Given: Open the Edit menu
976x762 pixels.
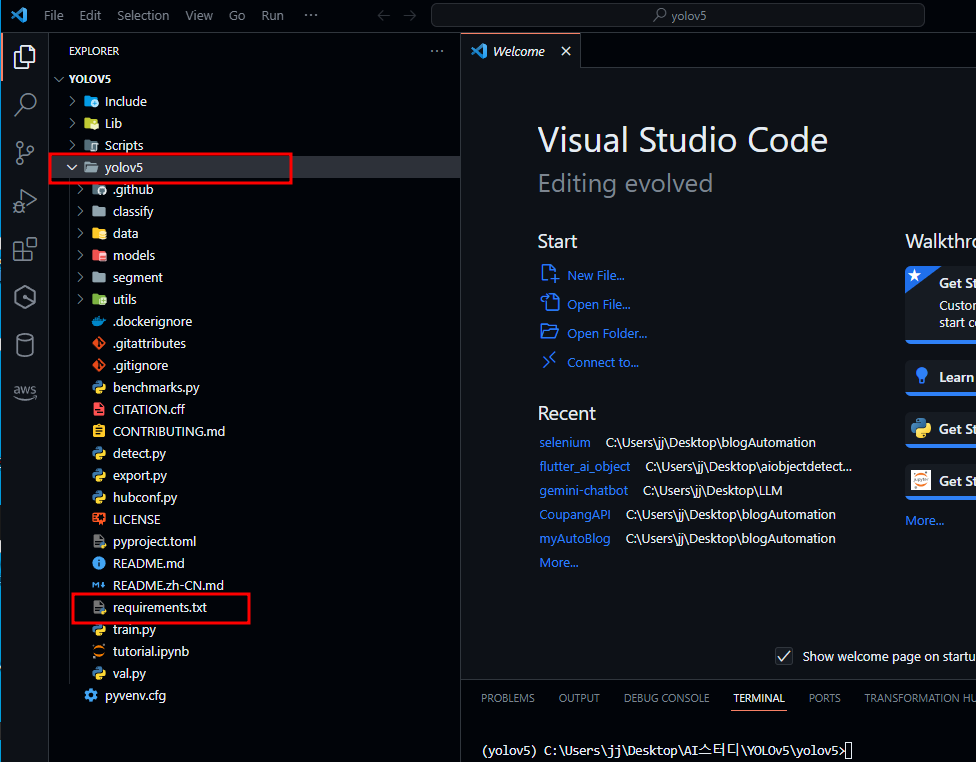Looking at the screenshot, I should pyautogui.click(x=90, y=16).
